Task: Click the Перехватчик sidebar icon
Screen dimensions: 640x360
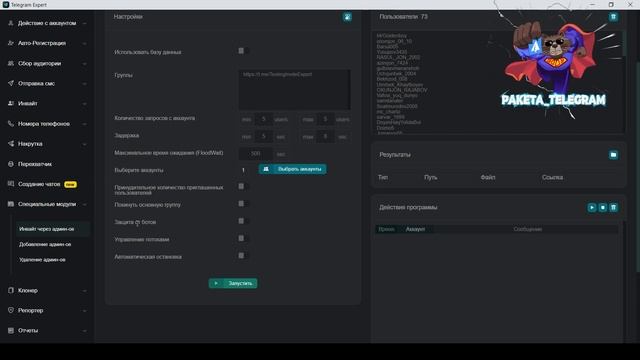Action: click(x=11, y=164)
